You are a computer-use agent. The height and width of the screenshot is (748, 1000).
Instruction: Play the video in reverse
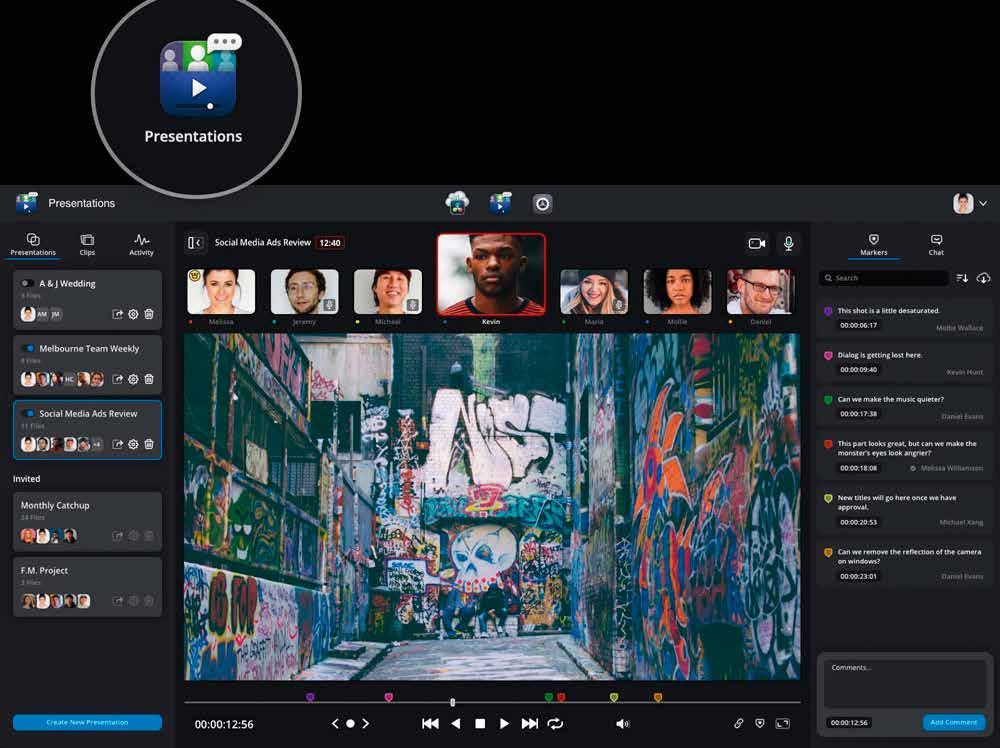(455, 723)
